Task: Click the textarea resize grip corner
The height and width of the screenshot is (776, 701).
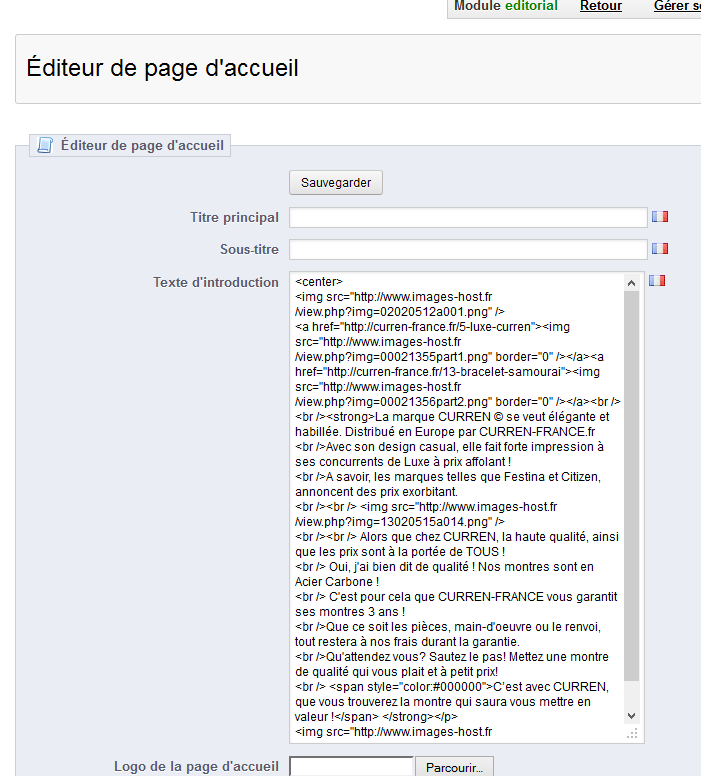Action: pyautogui.click(x=632, y=733)
